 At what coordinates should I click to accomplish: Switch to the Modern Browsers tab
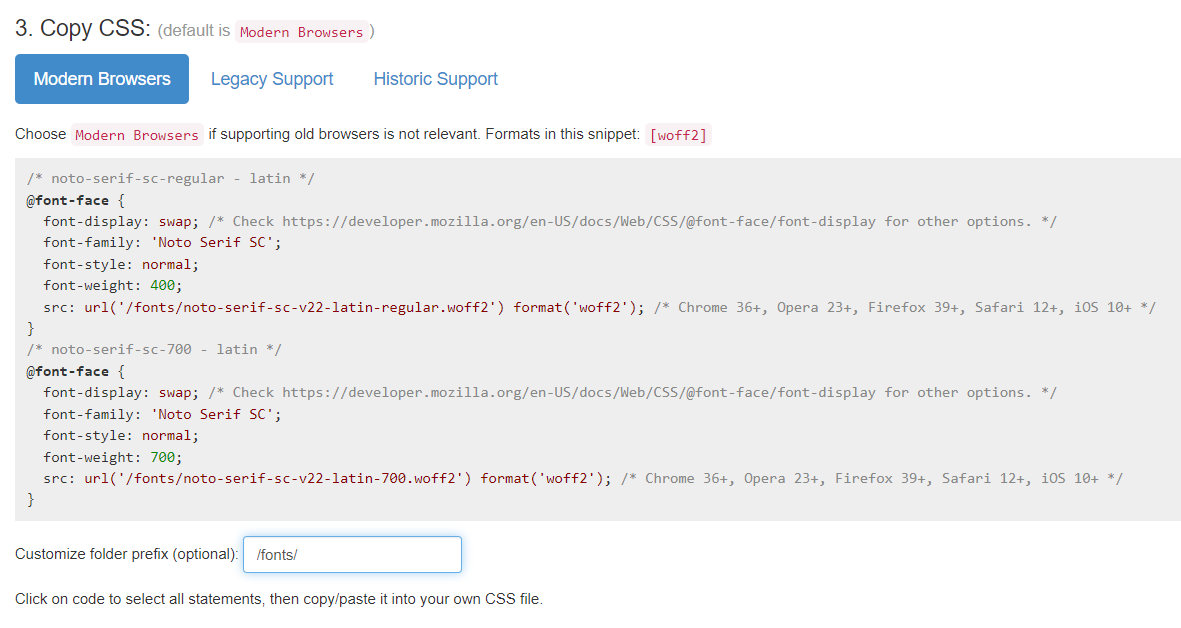pos(102,79)
